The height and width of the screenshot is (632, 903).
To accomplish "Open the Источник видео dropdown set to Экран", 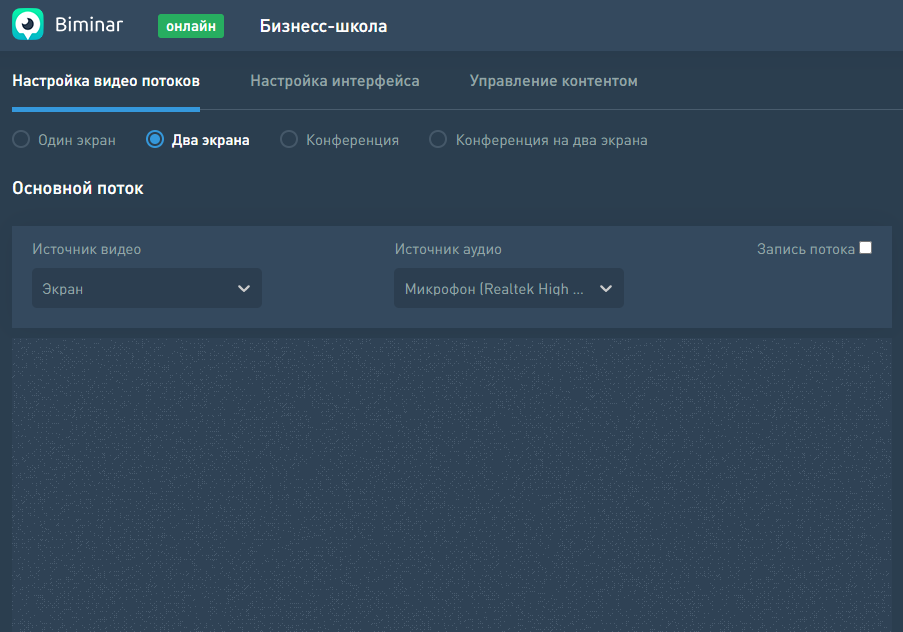I will click(x=147, y=288).
